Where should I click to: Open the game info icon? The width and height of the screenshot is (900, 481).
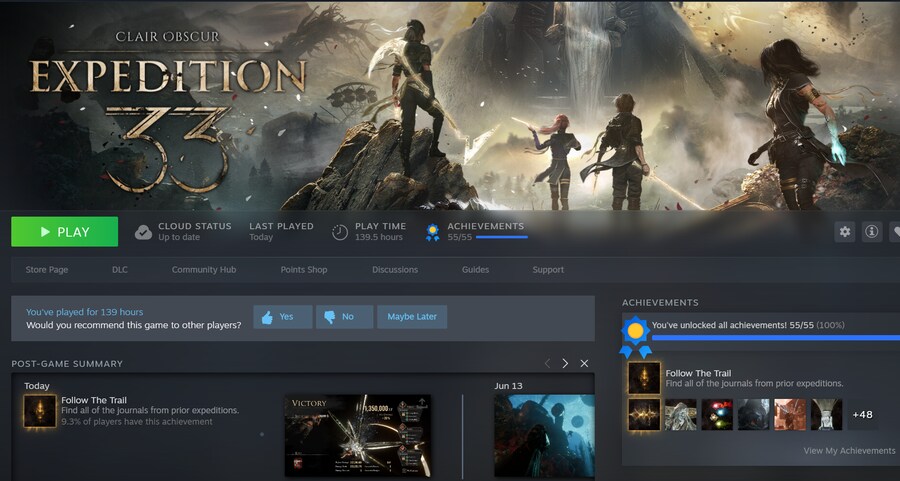click(x=871, y=232)
